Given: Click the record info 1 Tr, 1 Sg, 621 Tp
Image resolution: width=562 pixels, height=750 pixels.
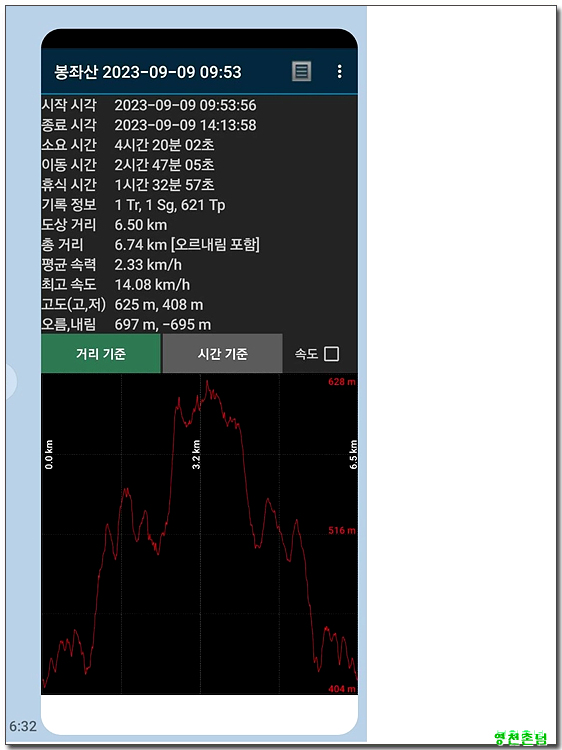Looking at the screenshot, I should coord(170,205).
